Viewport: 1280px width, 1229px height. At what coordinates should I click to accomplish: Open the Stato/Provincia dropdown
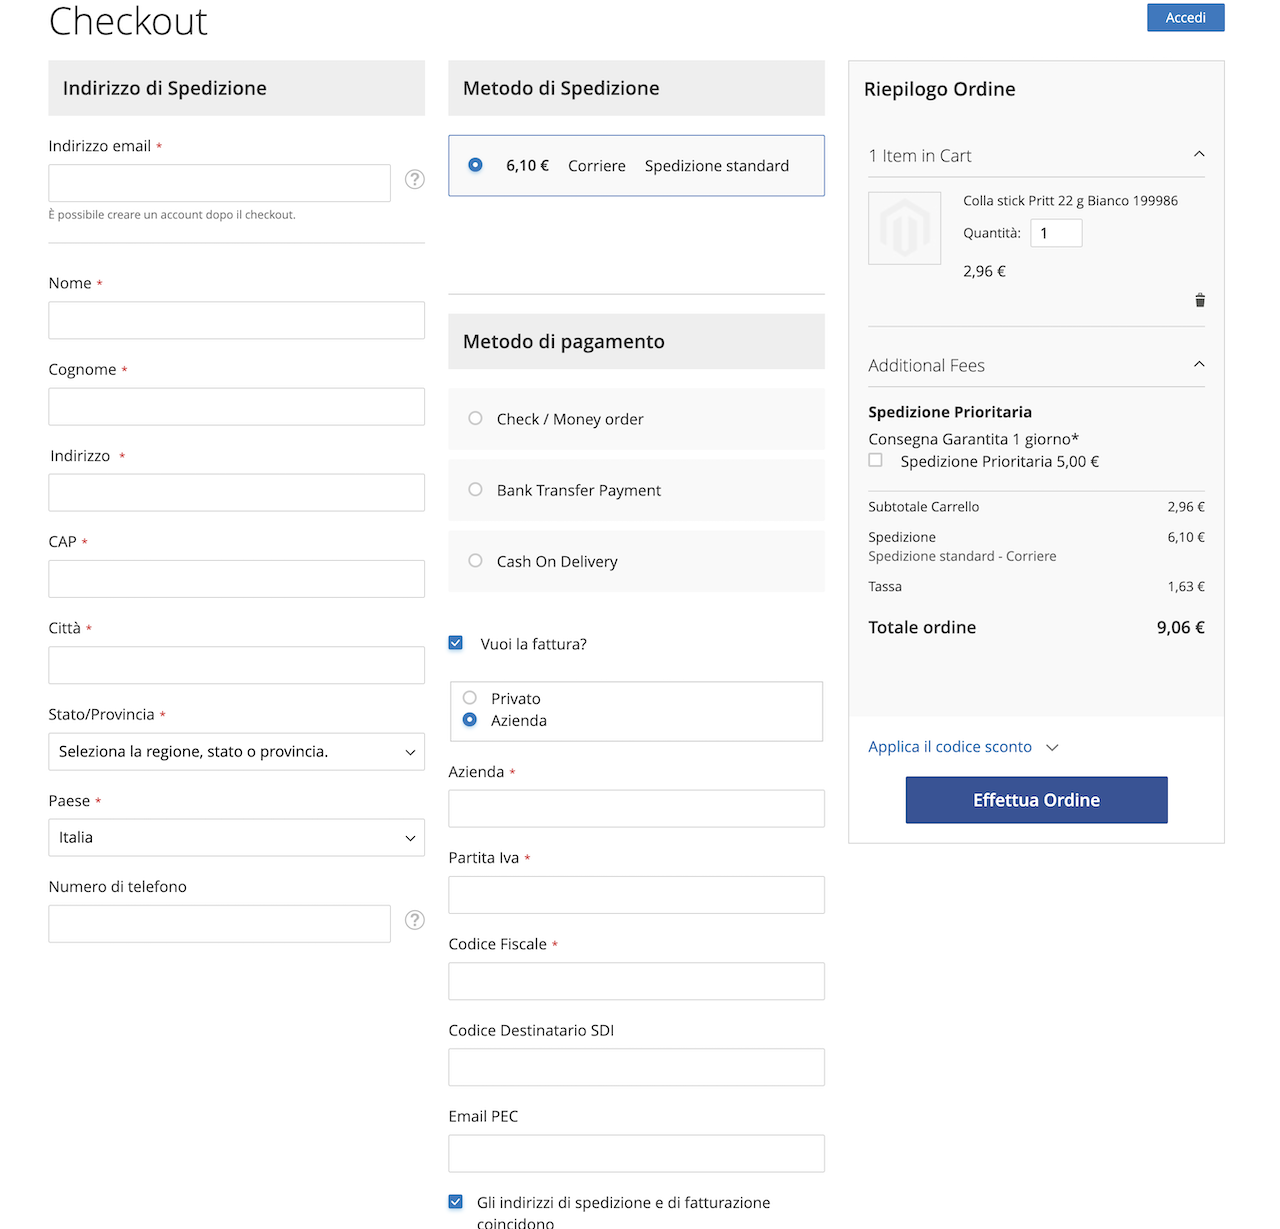(x=236, y=752)
